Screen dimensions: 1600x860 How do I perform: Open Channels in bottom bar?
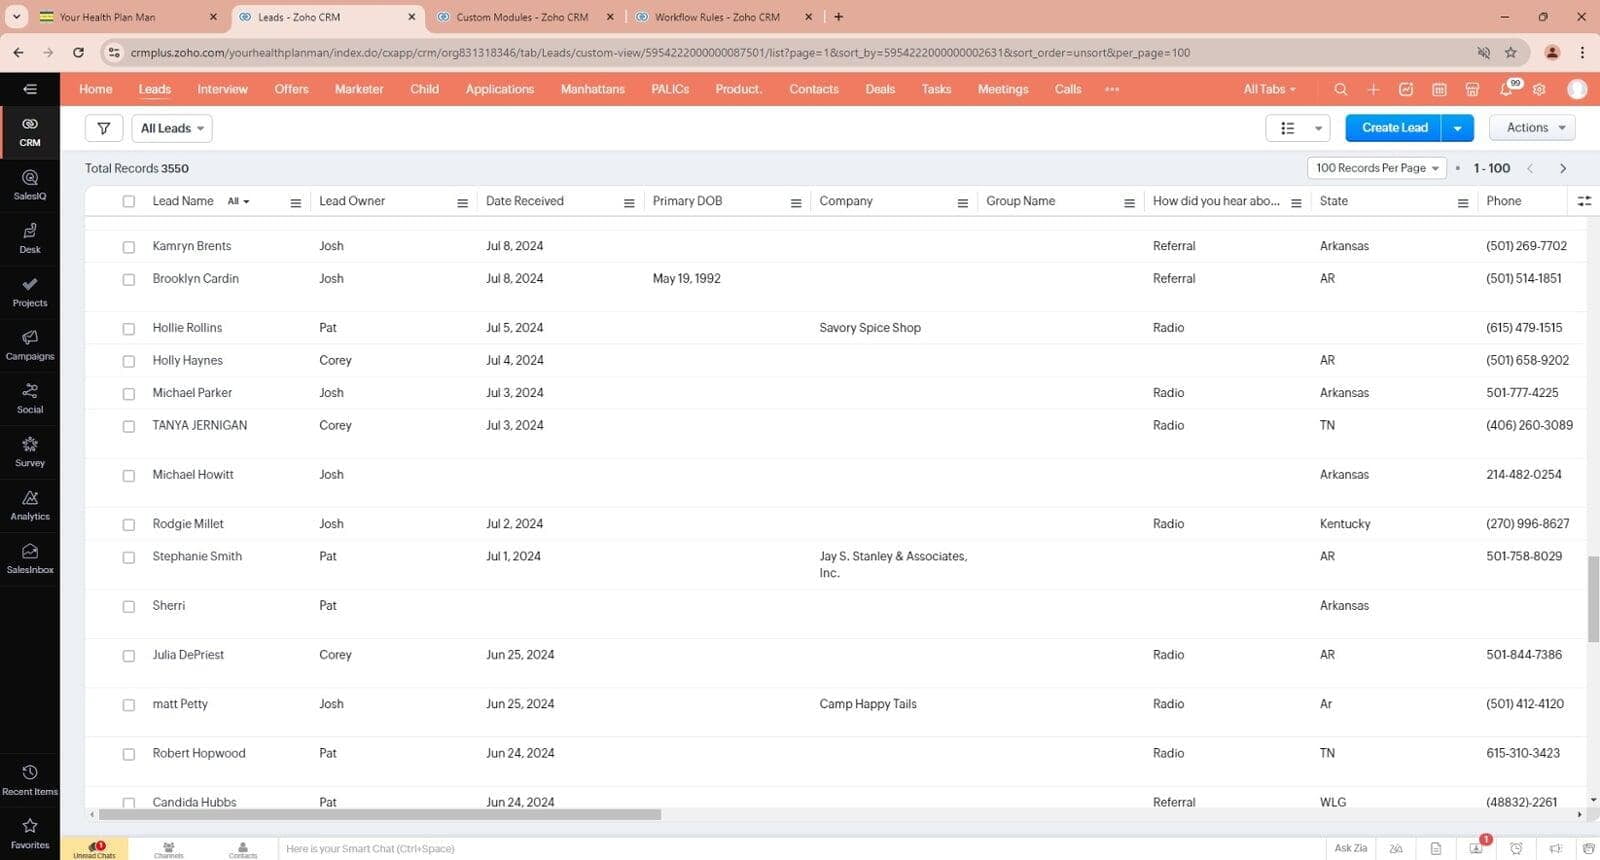tap(169, 849)
